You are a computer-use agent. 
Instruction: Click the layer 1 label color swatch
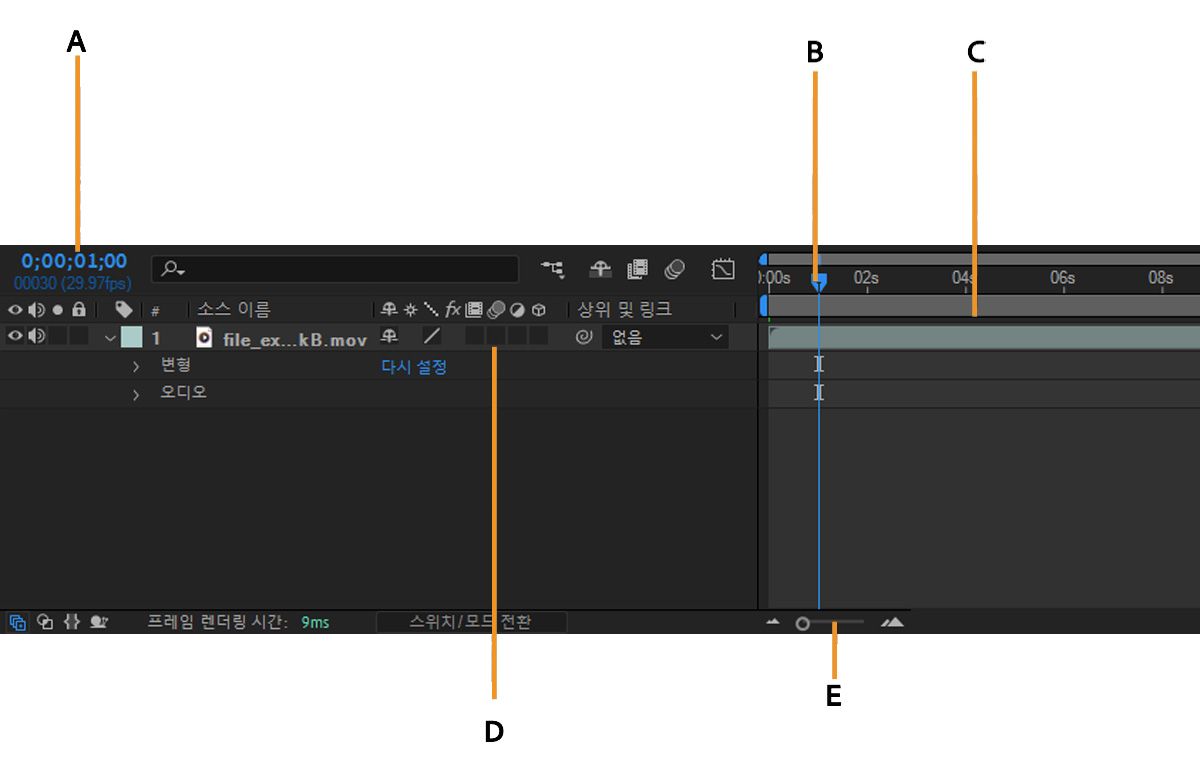pos(132,337)
